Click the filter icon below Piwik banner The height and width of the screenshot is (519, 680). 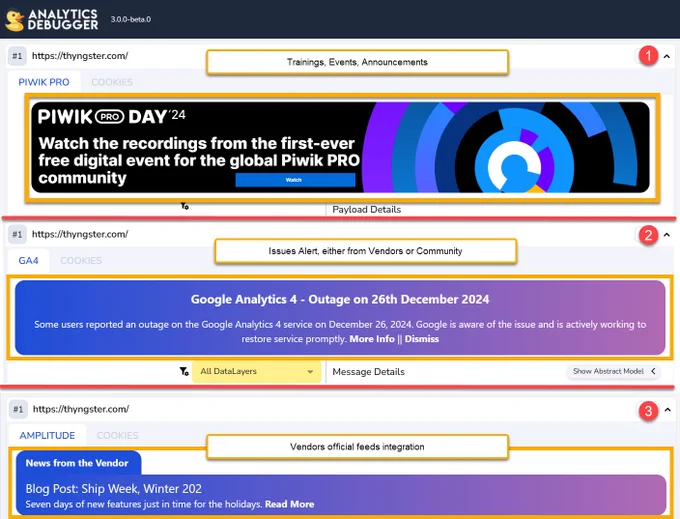point(185,206)
